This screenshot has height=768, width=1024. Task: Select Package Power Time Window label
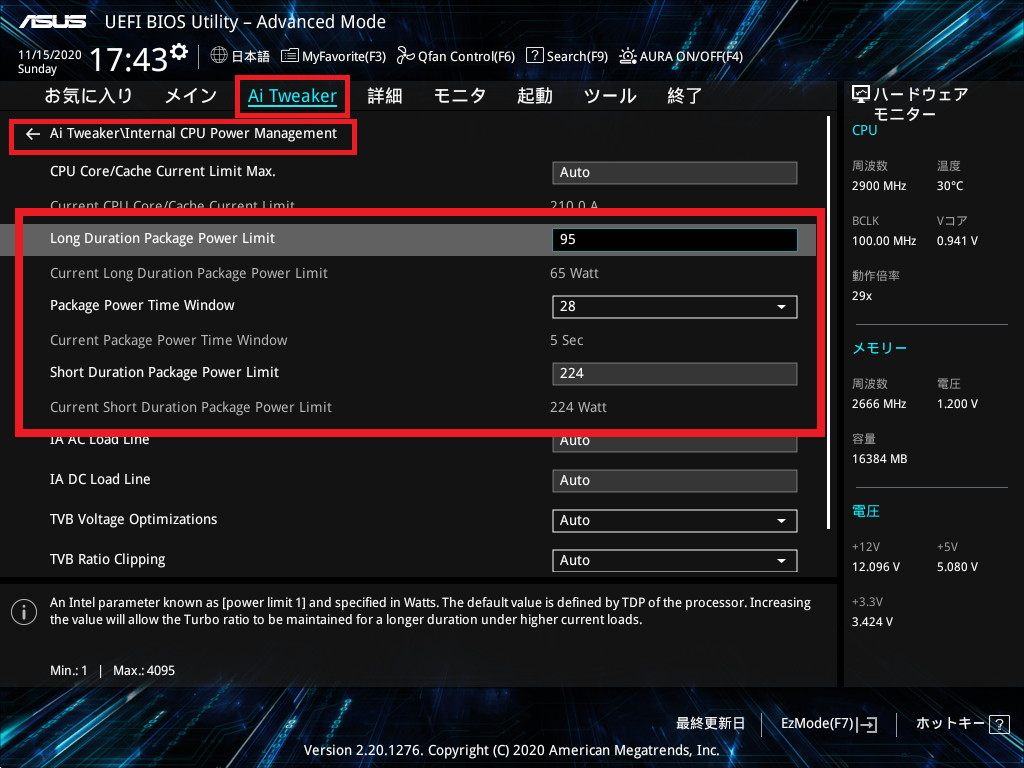tap(142, 305)
